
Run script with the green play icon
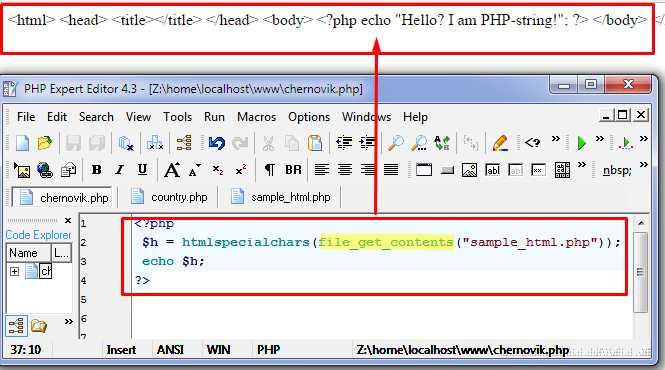tap(582, 143)
